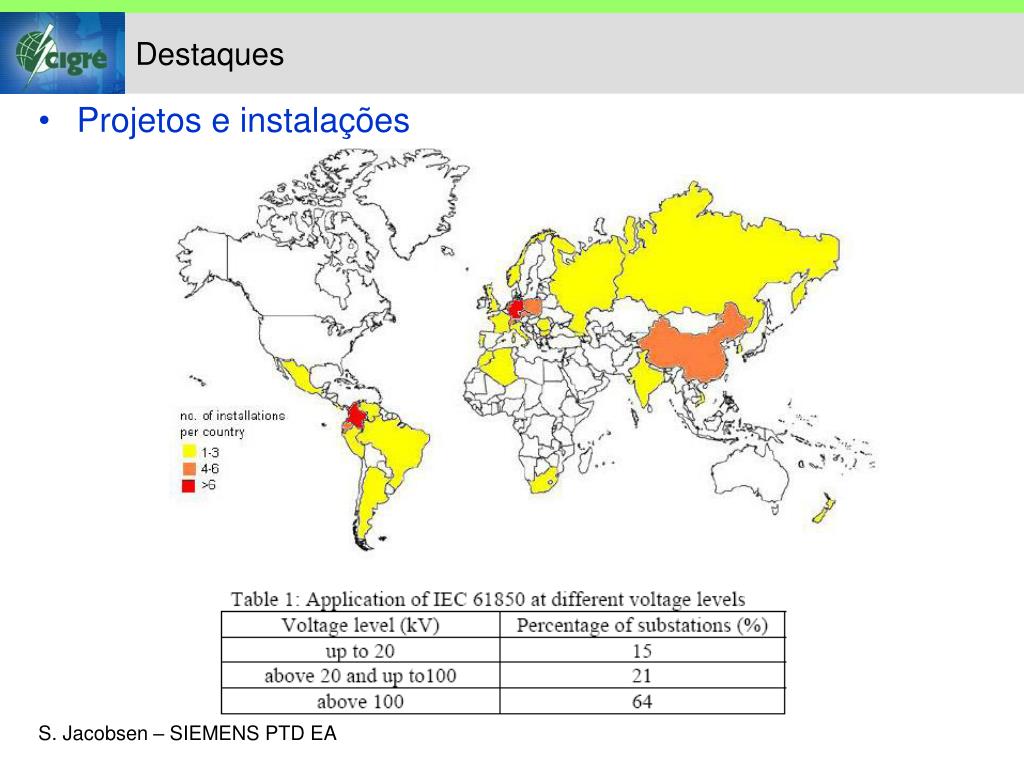This screenshot has width=1024, height=768.
Task: Click the value '15' in the table
Action: 642,650
